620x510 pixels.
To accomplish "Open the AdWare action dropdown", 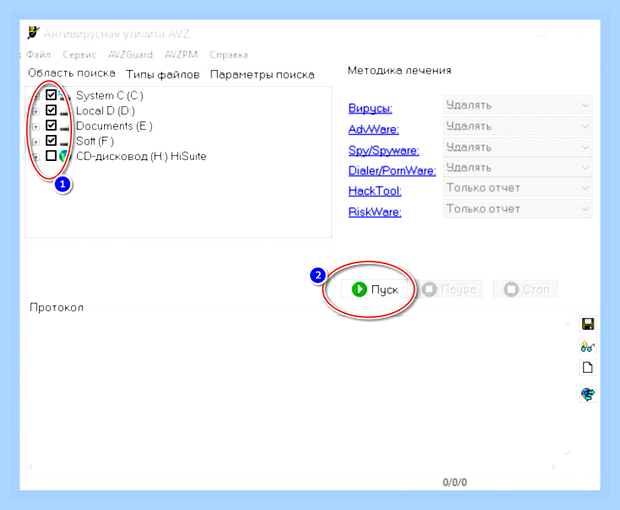I will (518, 126).
